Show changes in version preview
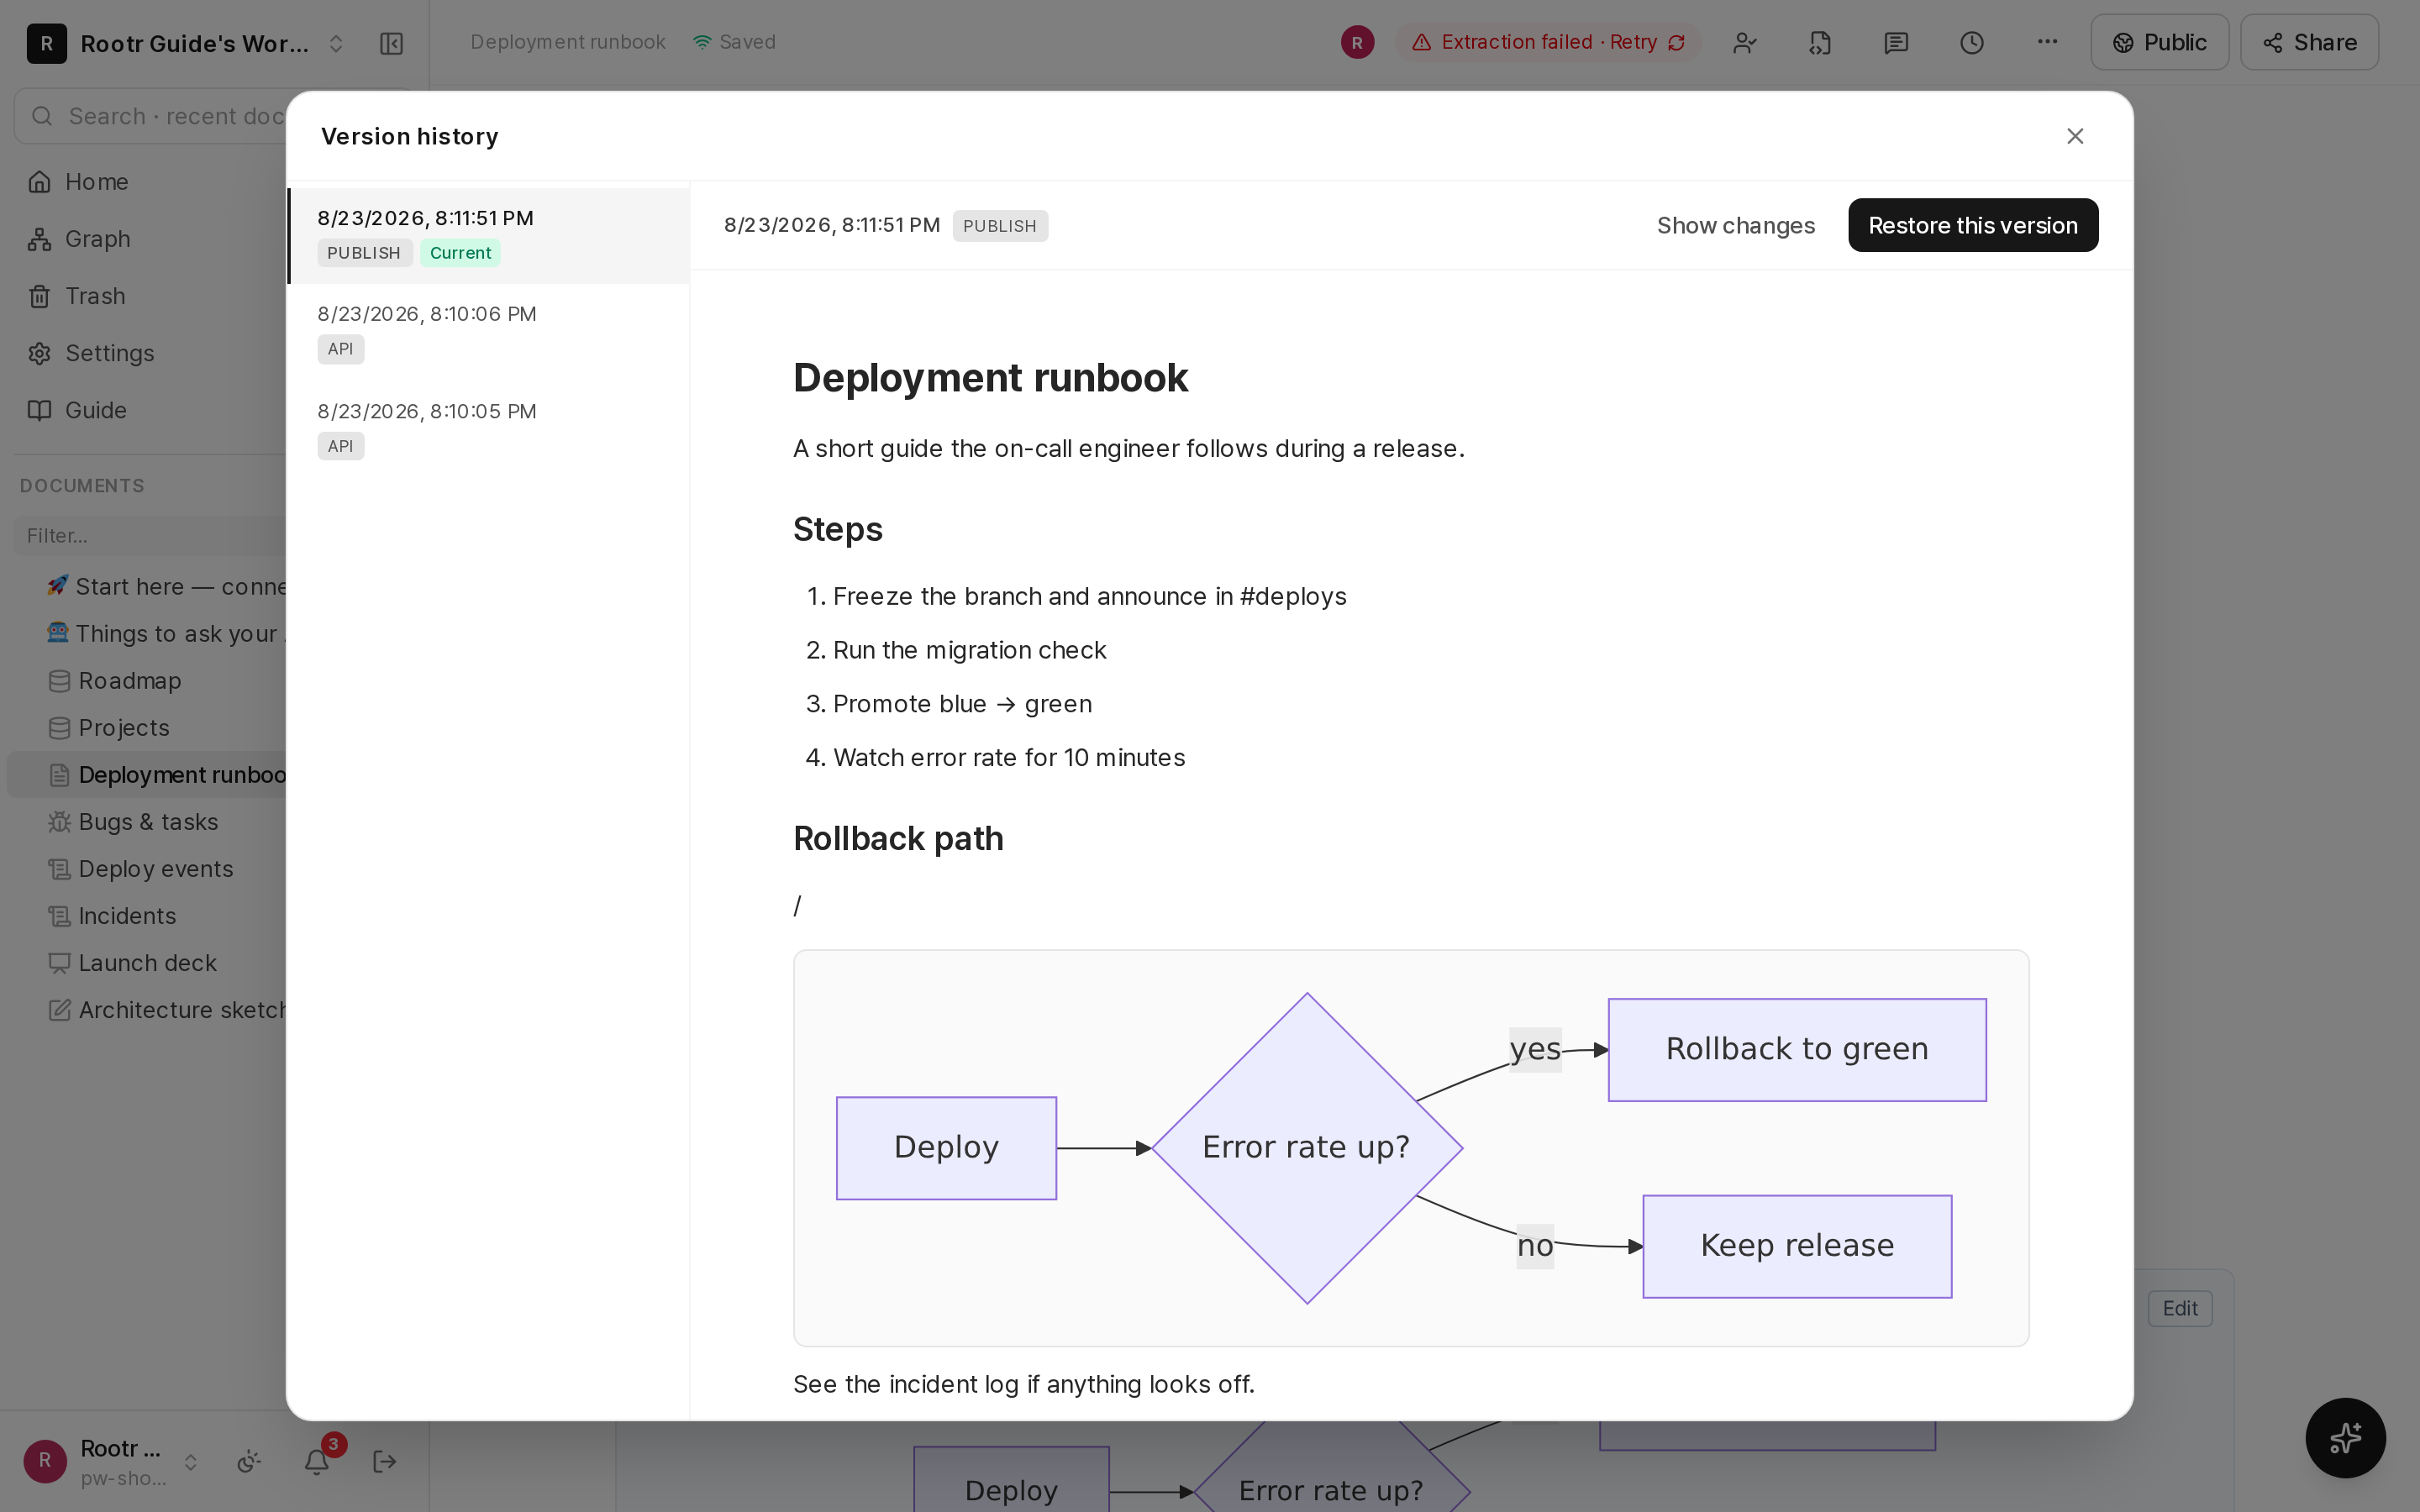The width and height of the screenshot is (2420, 1512). click(x=1735, y=225)
